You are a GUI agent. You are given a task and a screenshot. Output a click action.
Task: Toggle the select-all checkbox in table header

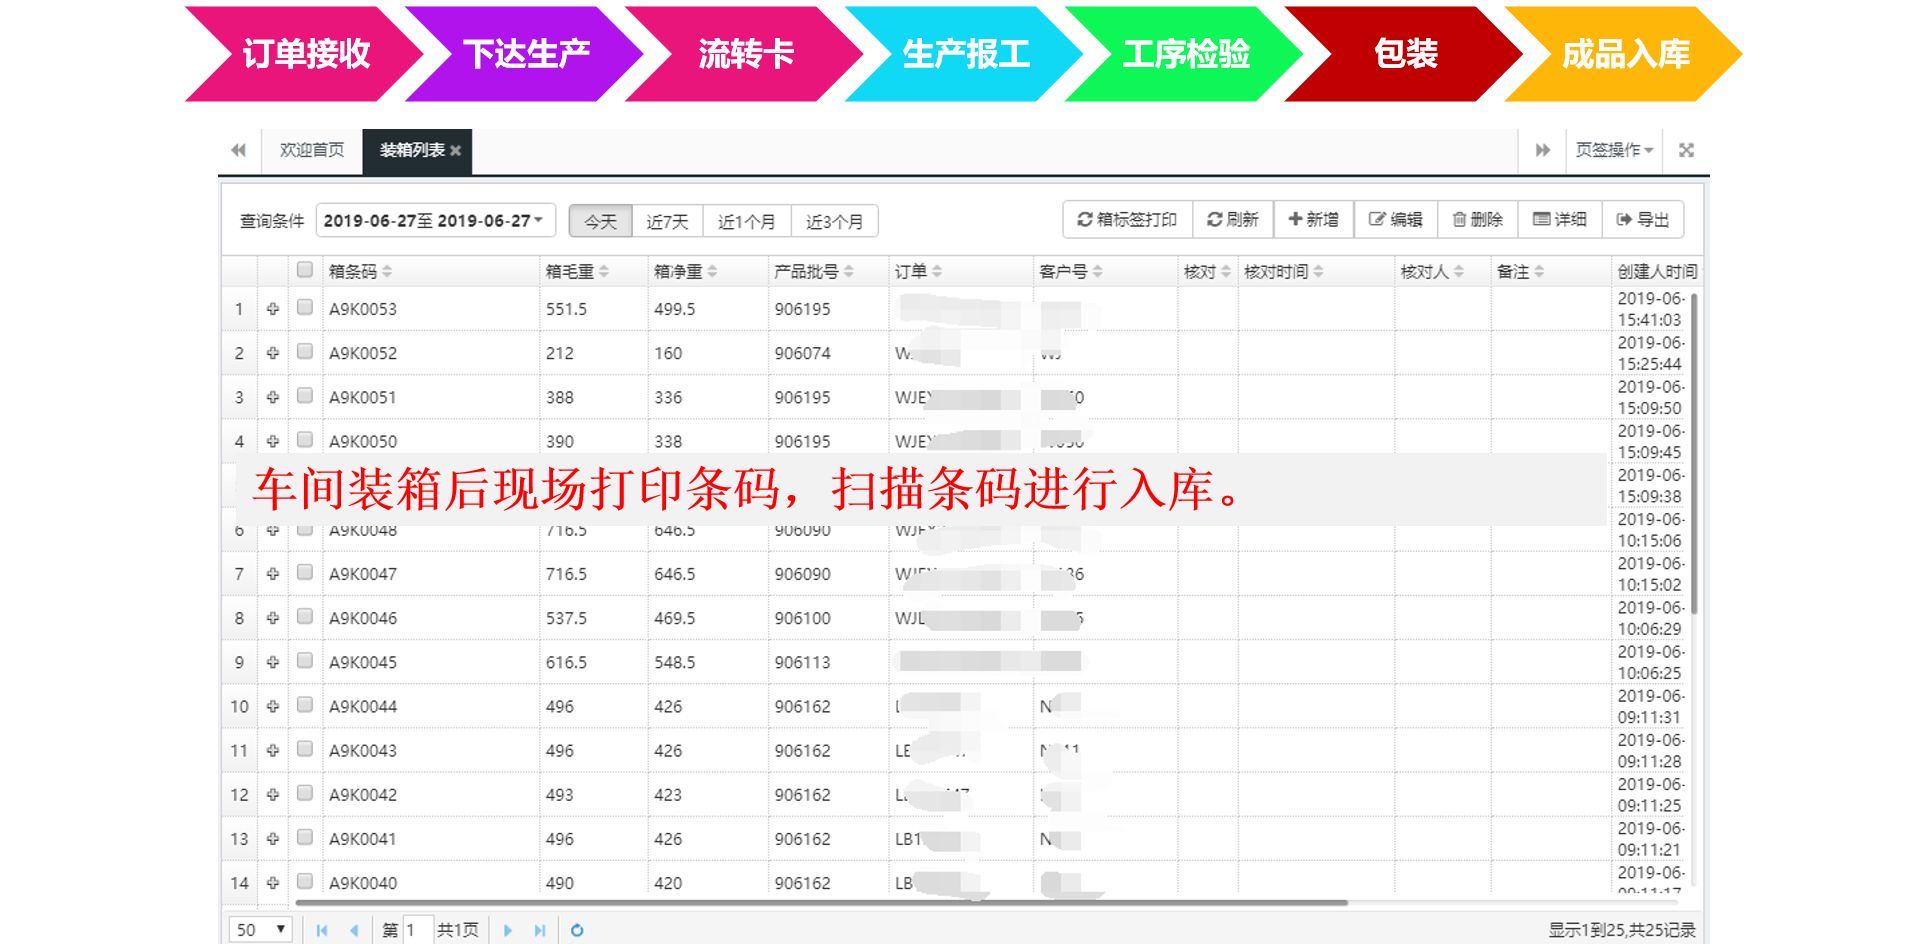coord(305,270)
